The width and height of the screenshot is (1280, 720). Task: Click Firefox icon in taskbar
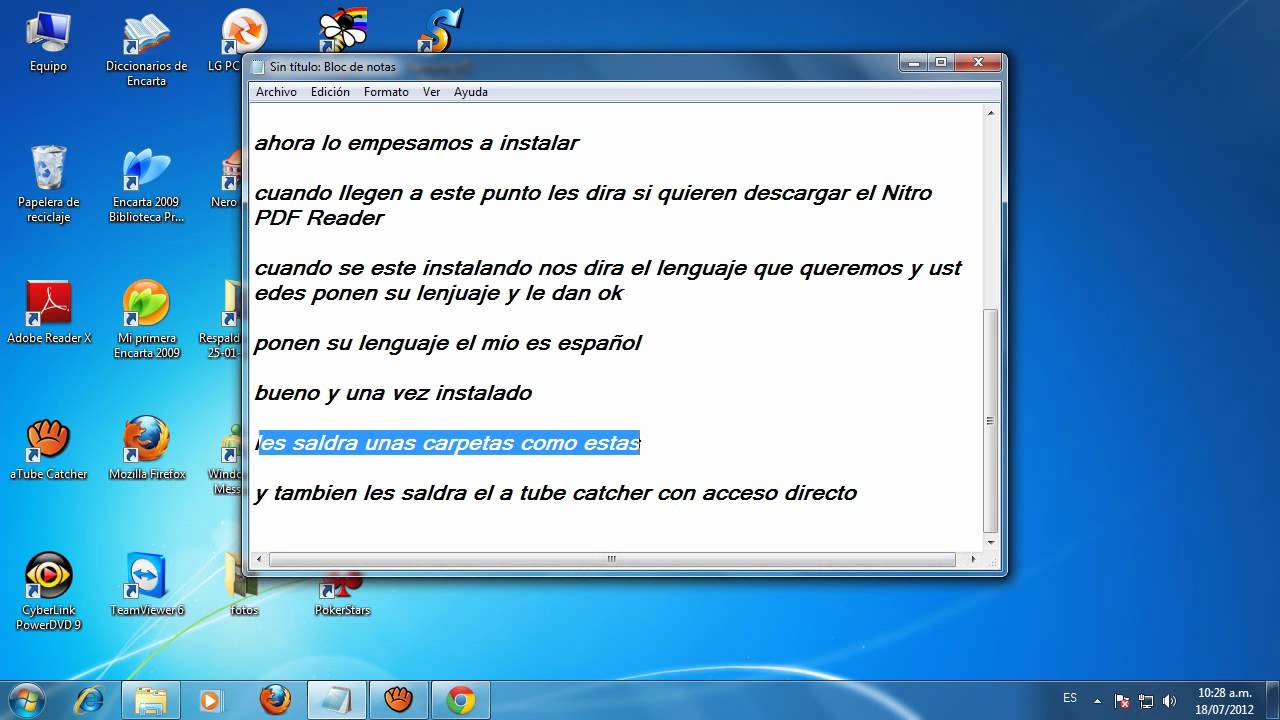[275, 699]
